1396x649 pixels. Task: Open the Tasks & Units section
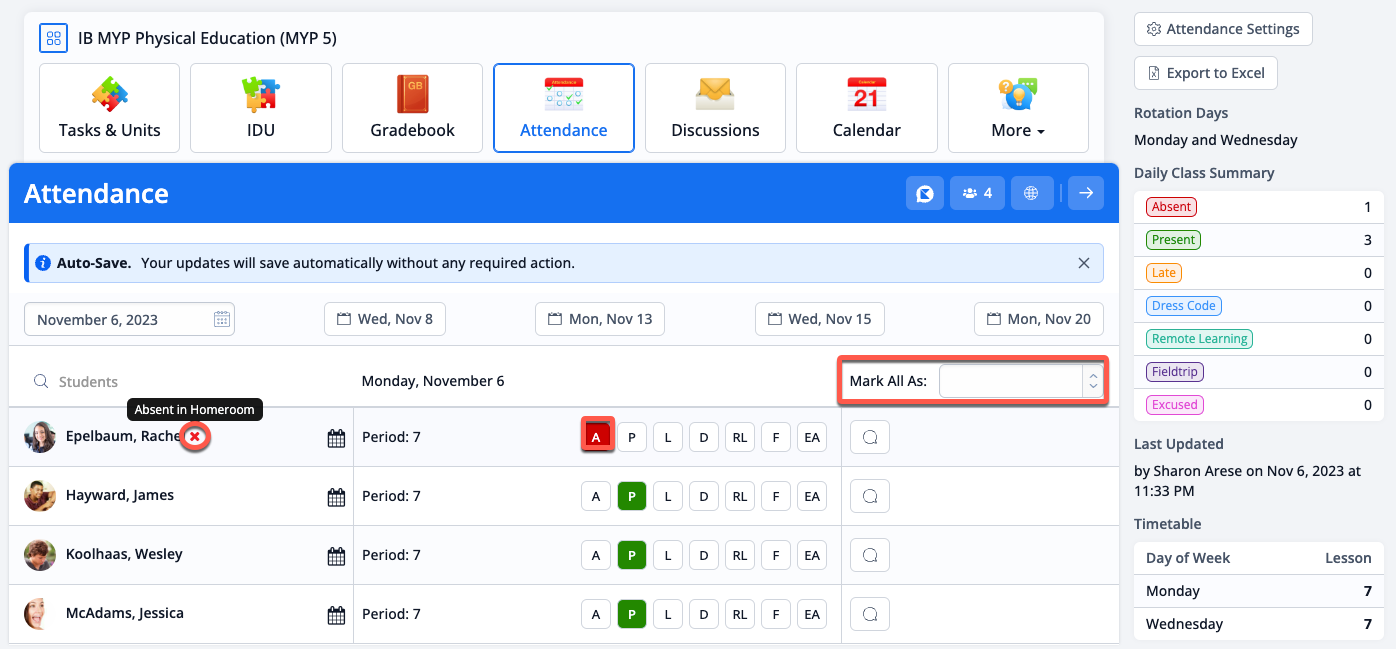coord(109,108)
